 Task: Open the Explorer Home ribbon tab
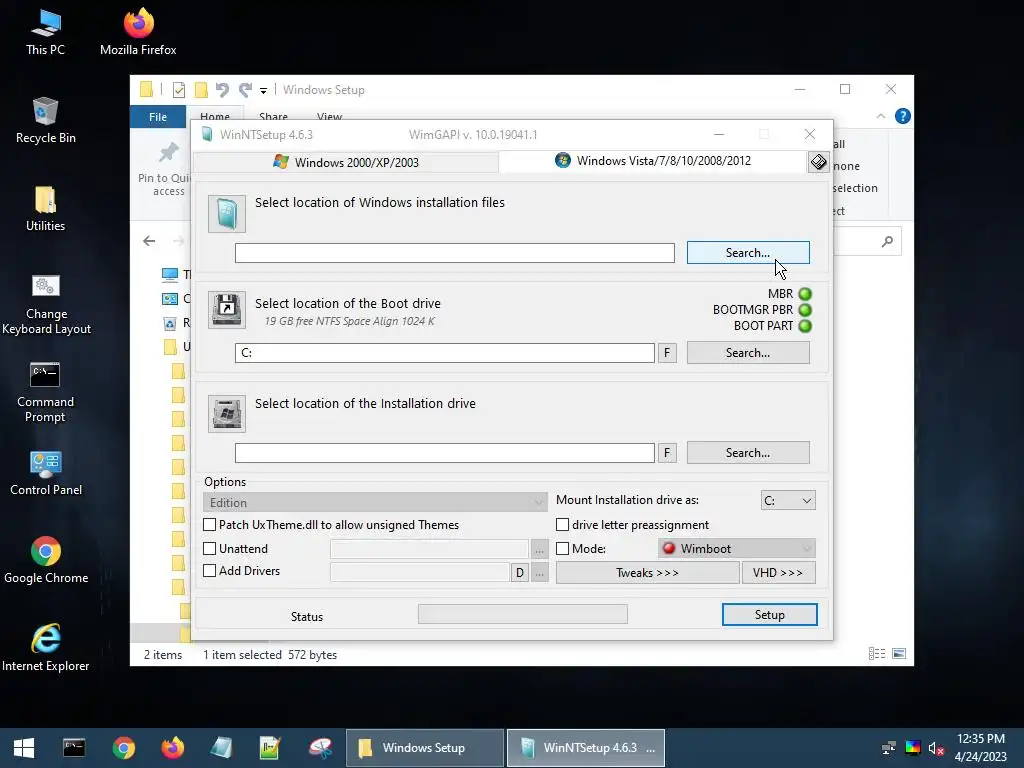coord(215,115)
